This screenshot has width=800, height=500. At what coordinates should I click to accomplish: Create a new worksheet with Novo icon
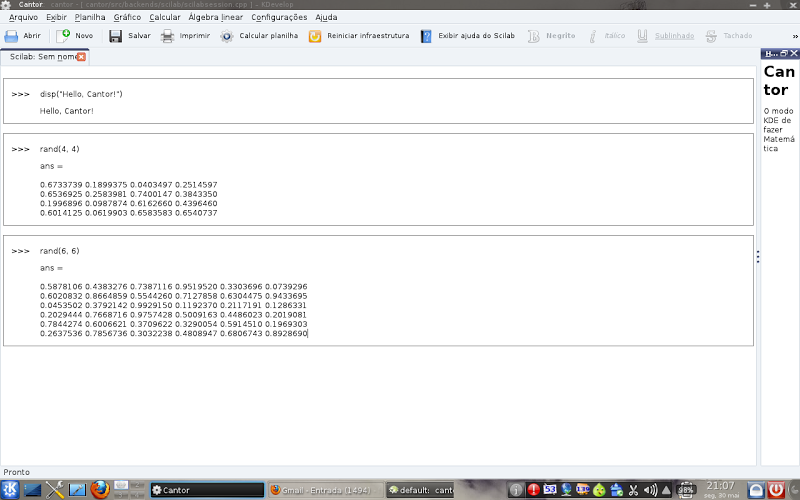coord(63,36)
